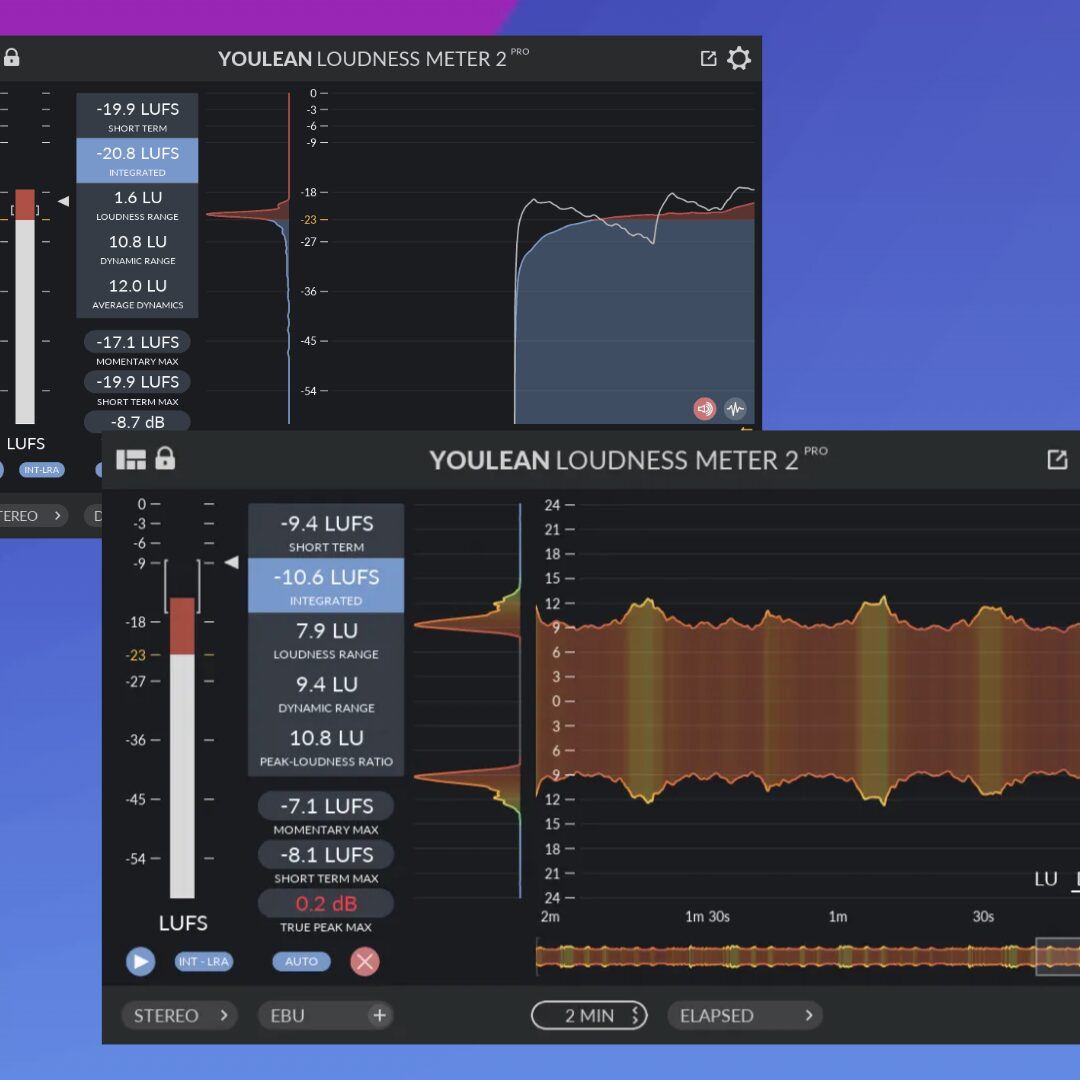Open the settings gear in the back window
The width and height of the screenshot is (1080, 1080).
pos(739,59)
